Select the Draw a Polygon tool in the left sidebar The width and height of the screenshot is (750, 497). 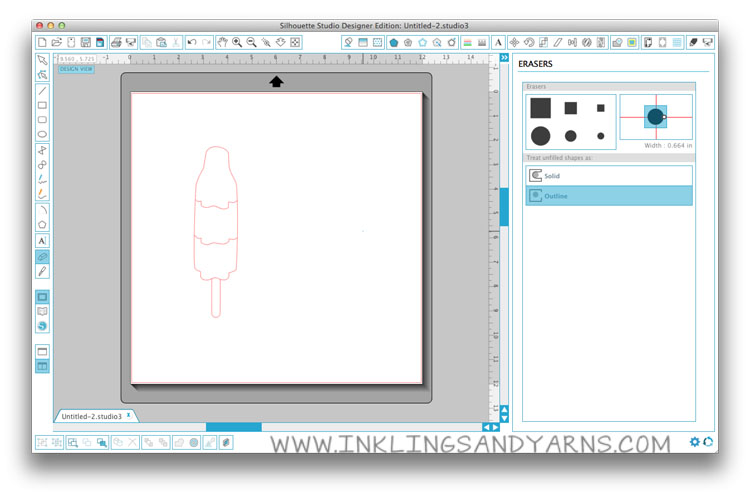coord(42,224)
